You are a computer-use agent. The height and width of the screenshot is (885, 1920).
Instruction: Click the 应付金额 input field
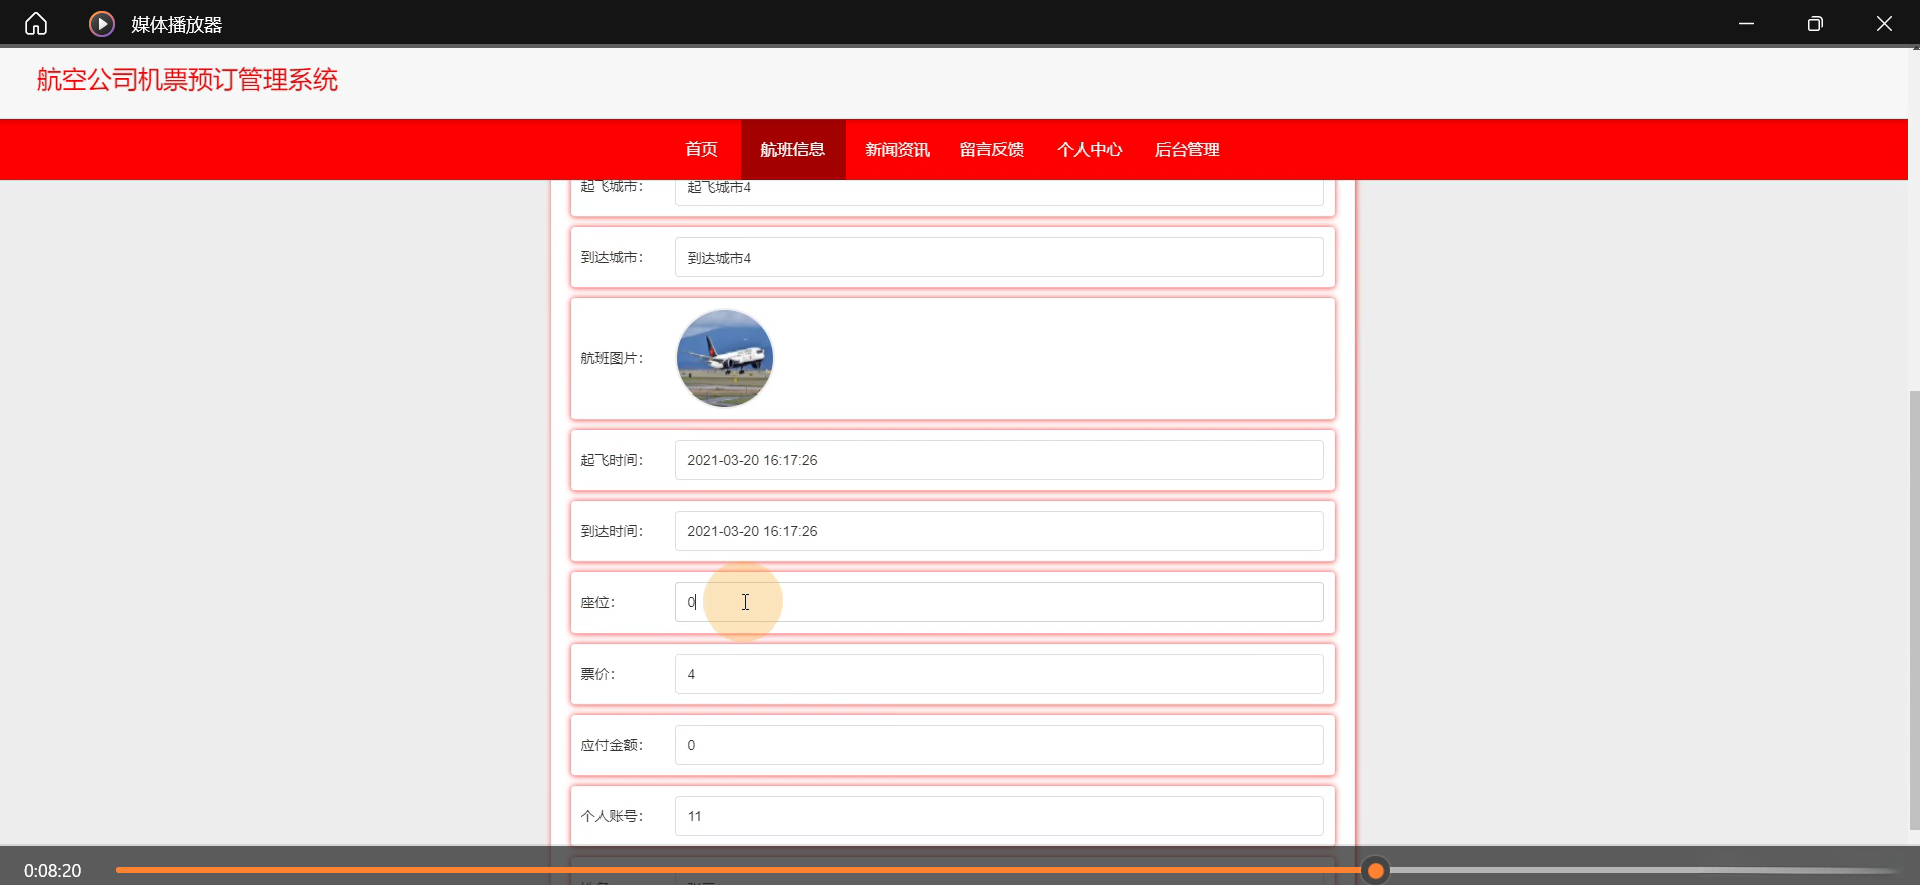click(999, 745)
